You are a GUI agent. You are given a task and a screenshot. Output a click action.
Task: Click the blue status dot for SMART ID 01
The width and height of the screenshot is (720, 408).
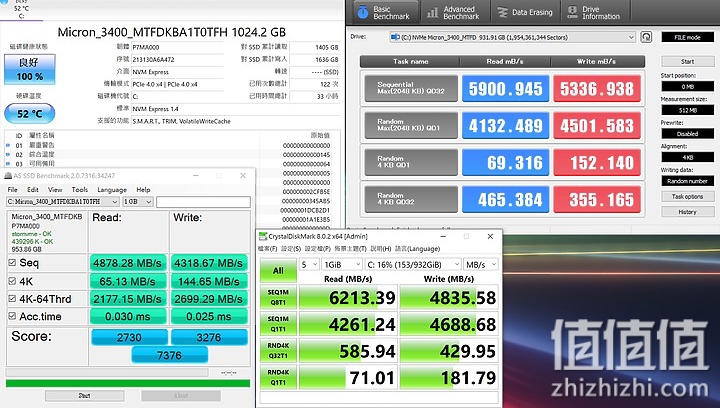8,145
